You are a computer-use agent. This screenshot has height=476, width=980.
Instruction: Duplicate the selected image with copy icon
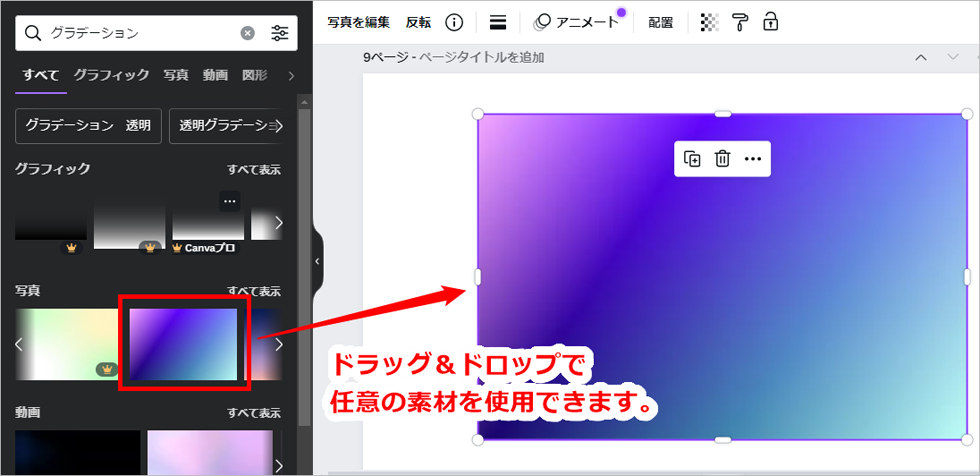692,159
